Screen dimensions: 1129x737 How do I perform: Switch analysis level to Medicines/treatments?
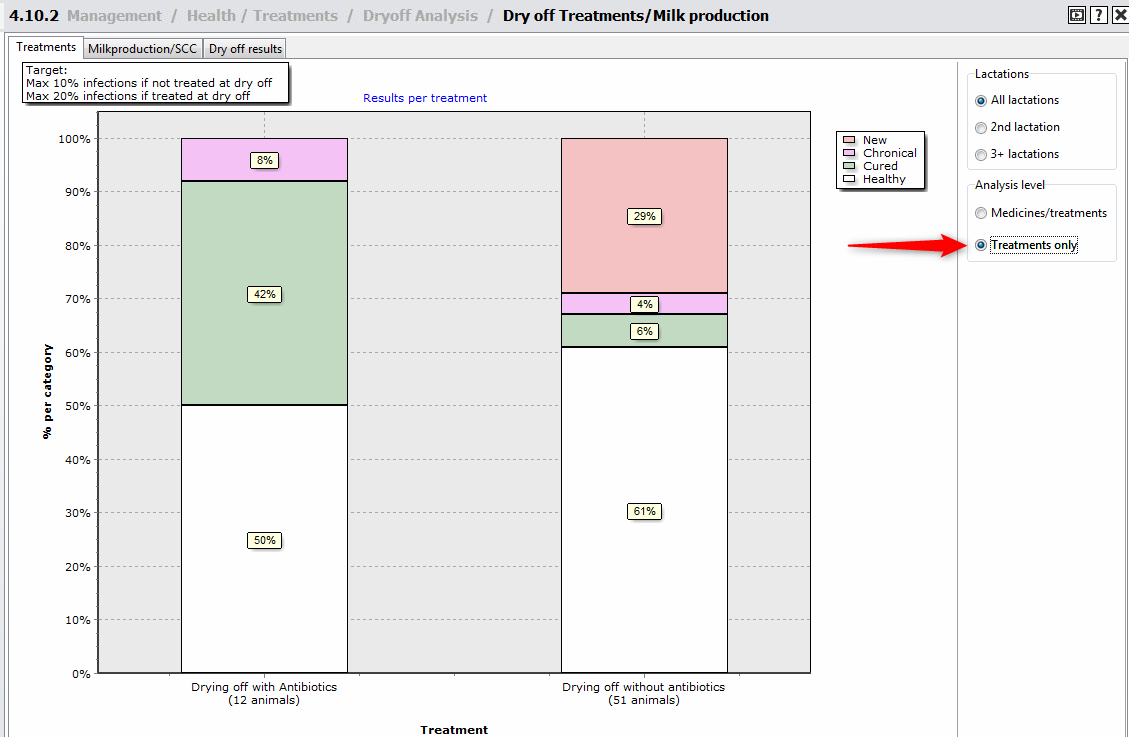981,213
